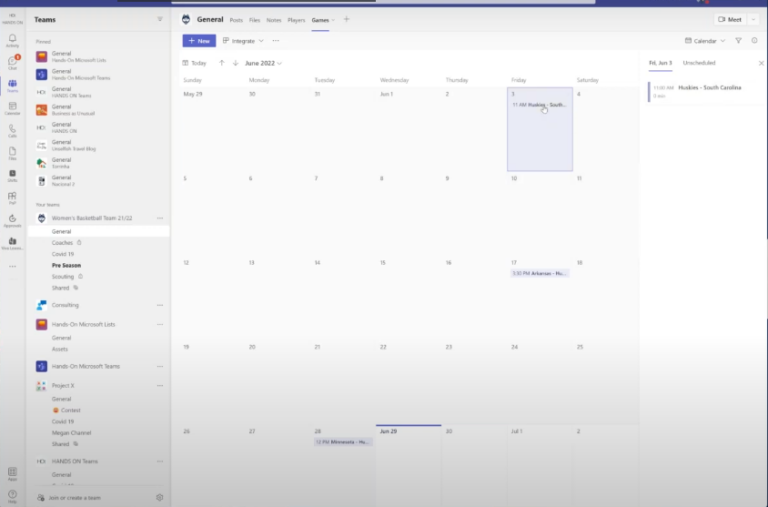Click the add tab plus icon
Viewport: 768px width, 507px height.
click(x=346, y=20)
